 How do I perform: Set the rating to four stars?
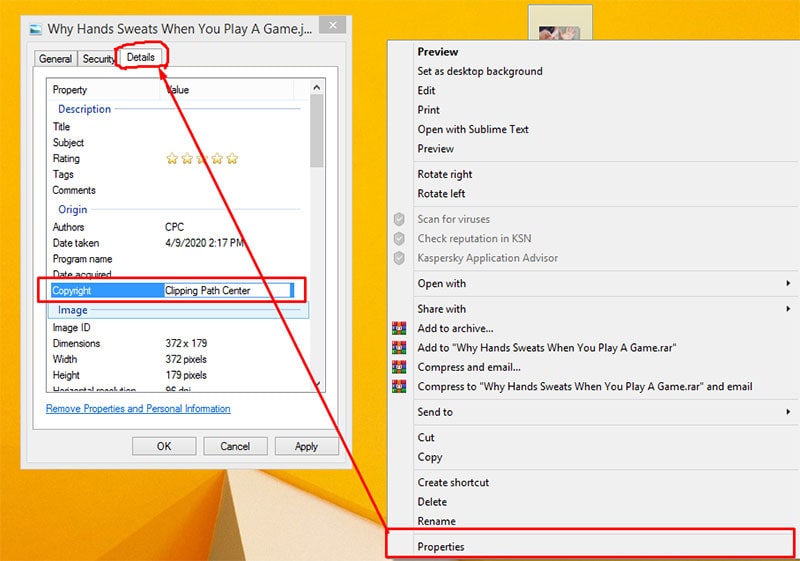click(217, 159)
